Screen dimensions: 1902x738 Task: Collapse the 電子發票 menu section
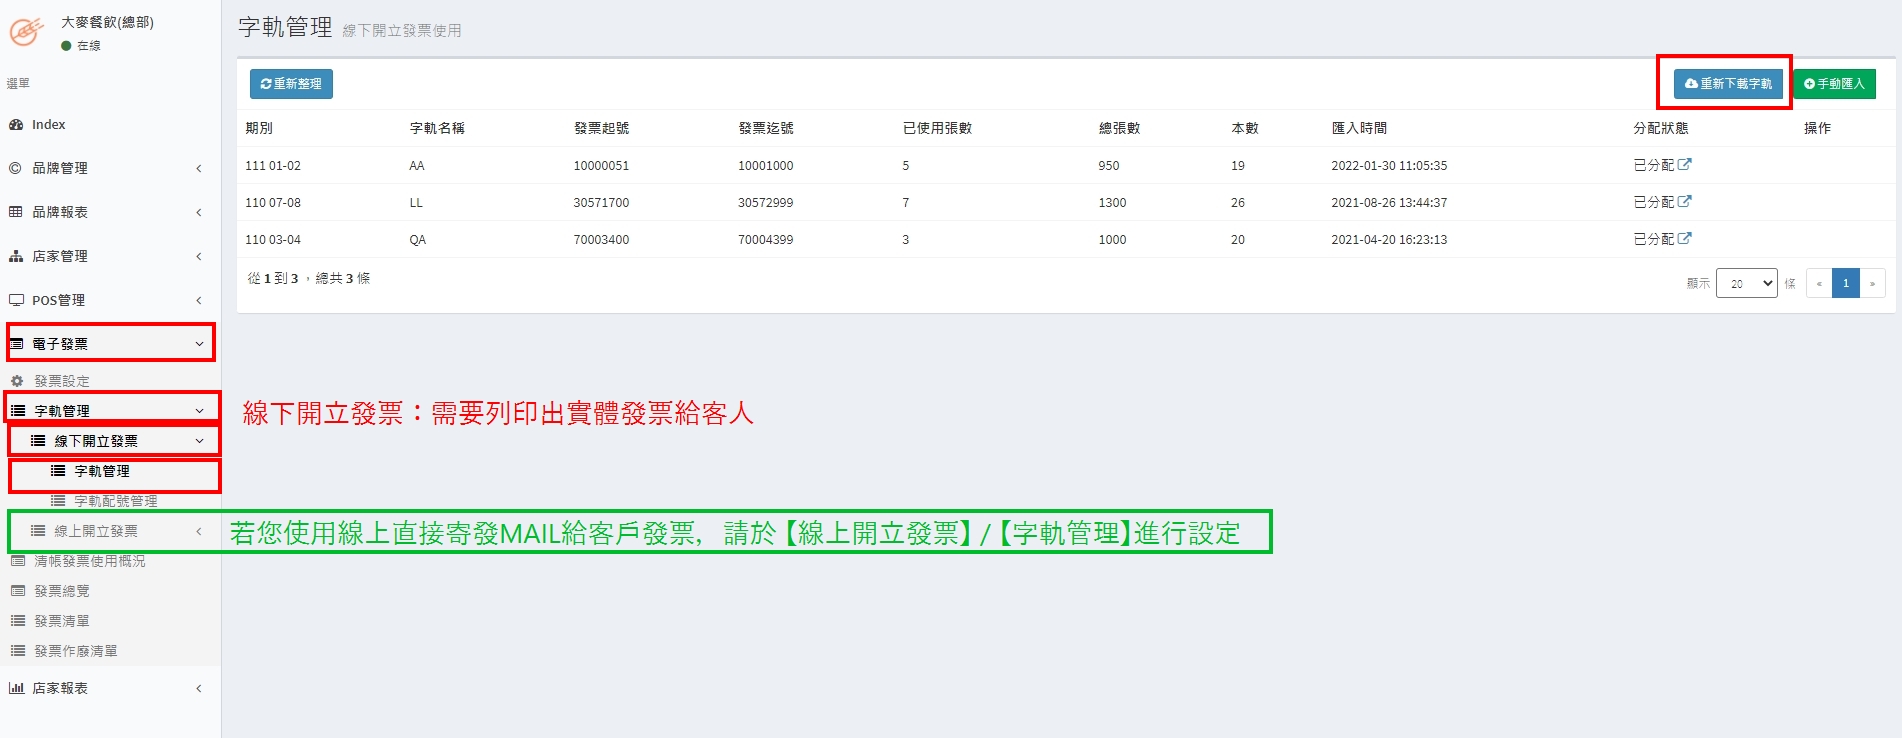pos(110,344)
